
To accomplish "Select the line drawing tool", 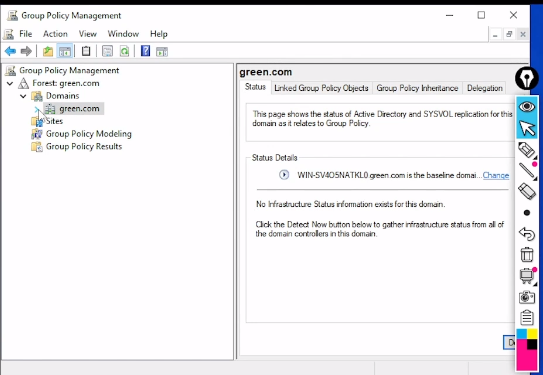I will click(x=527, y=171).
